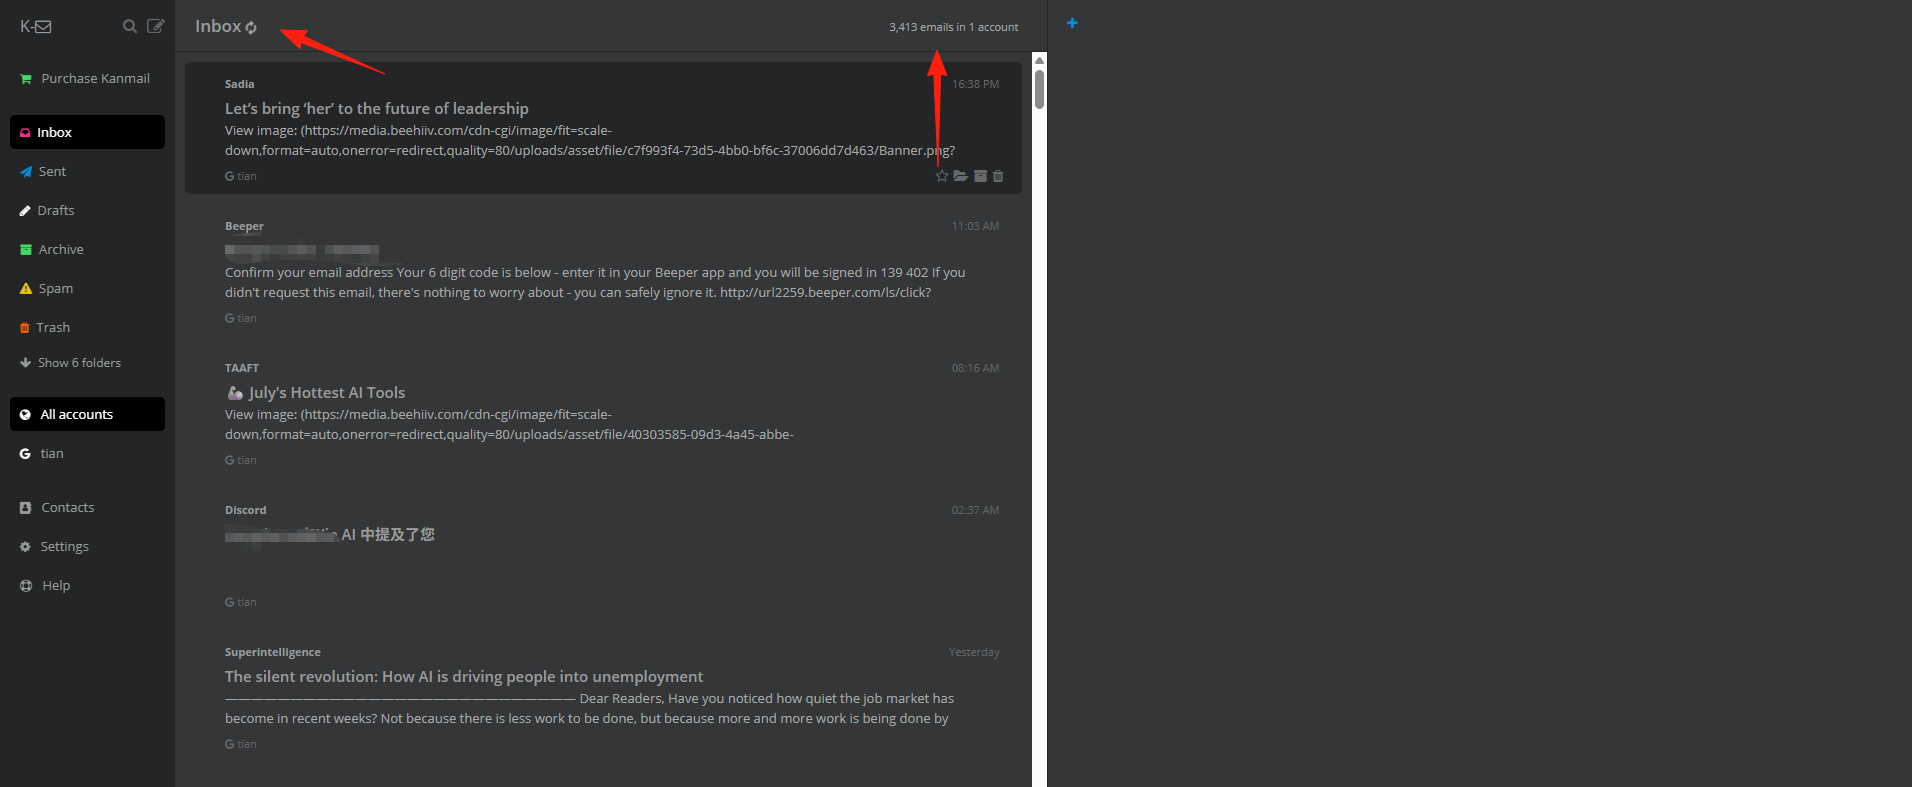Image resolution: width=1912 pixels, height=787 pixels.
Task: Select All accounts filter
Action: pyautogui.click(x=87, y=414)
